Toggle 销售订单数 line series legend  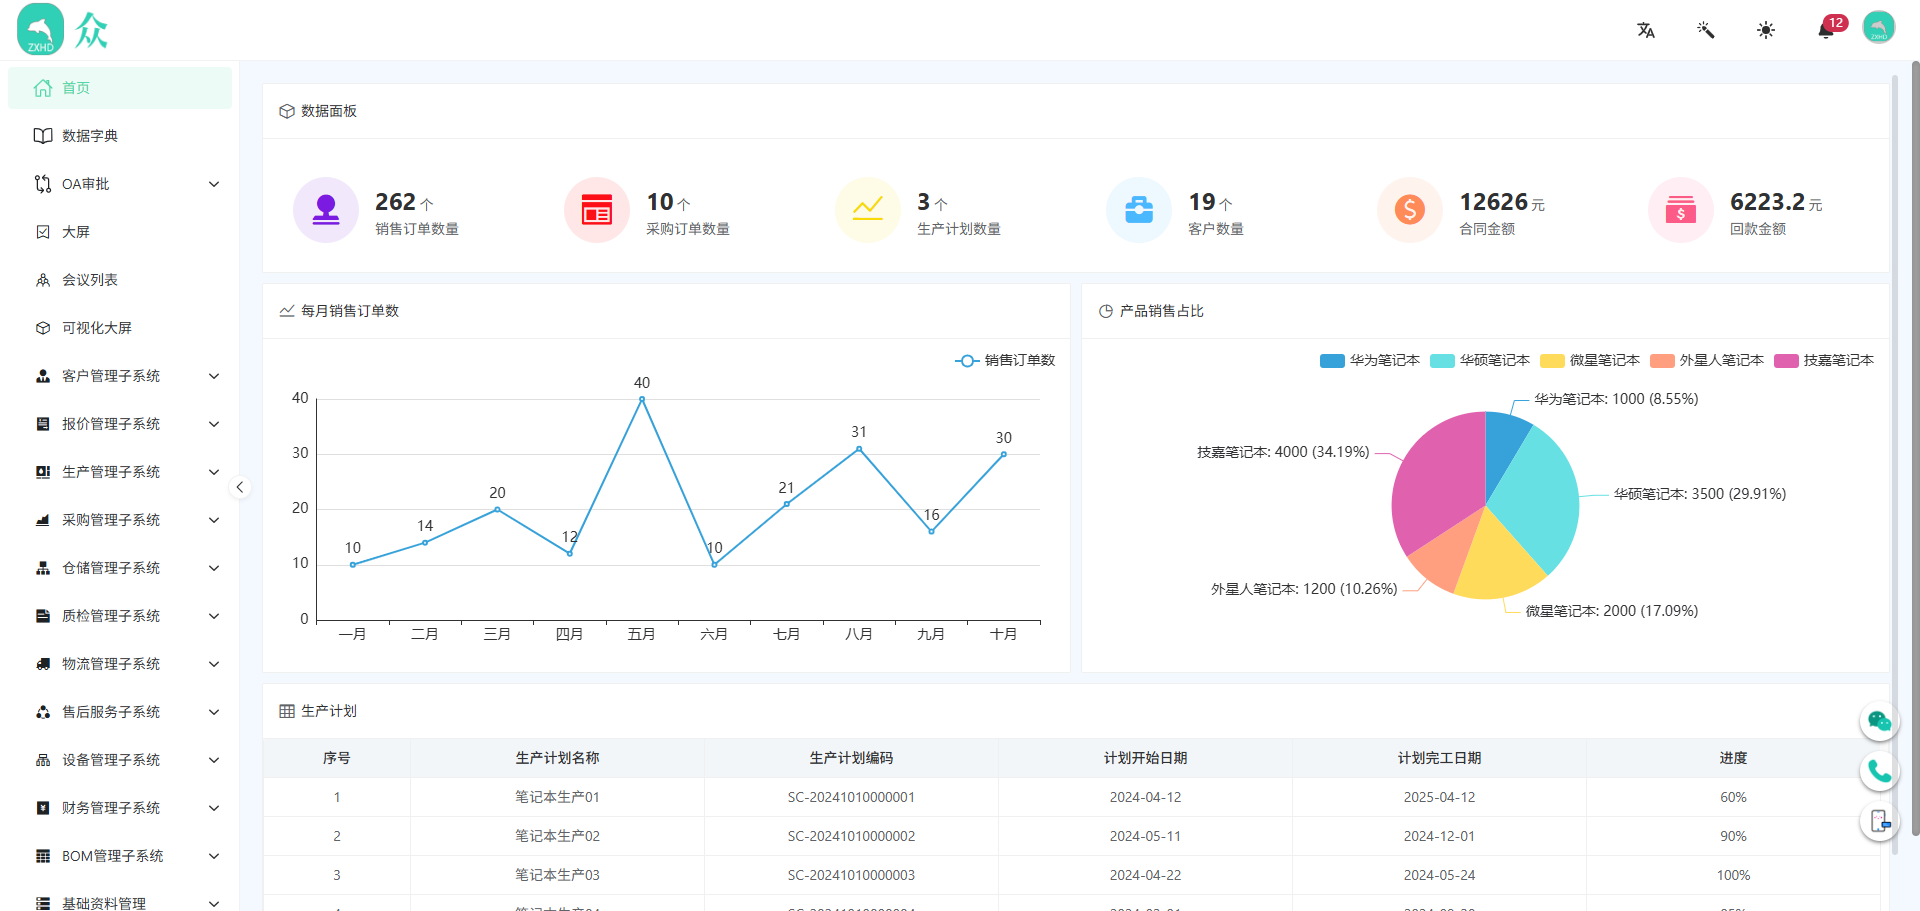pyautogui.click(x=1005, y=360)
